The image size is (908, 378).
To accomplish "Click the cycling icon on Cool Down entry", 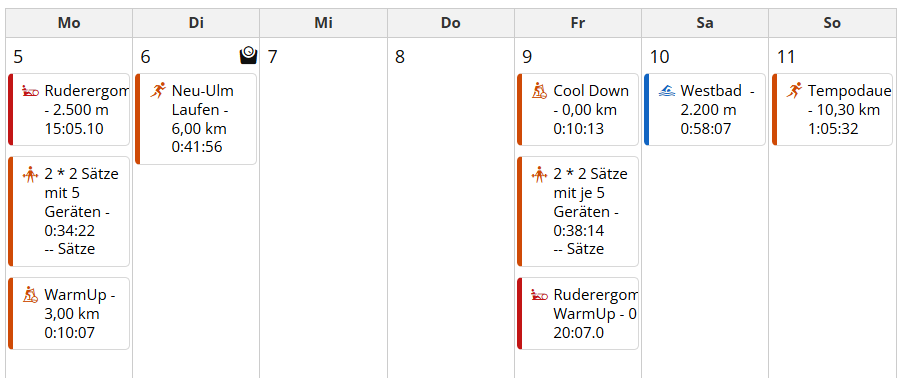I will [540, 91].
